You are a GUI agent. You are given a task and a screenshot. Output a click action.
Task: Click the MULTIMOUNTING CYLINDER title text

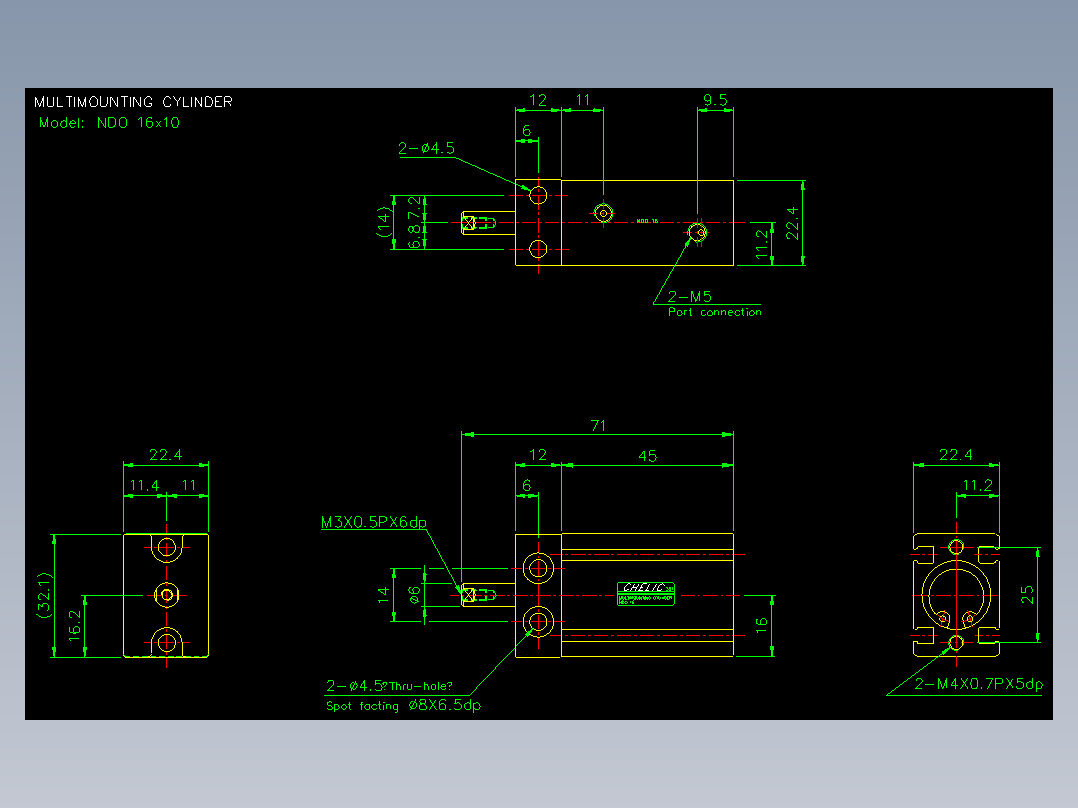click(133, 102)
